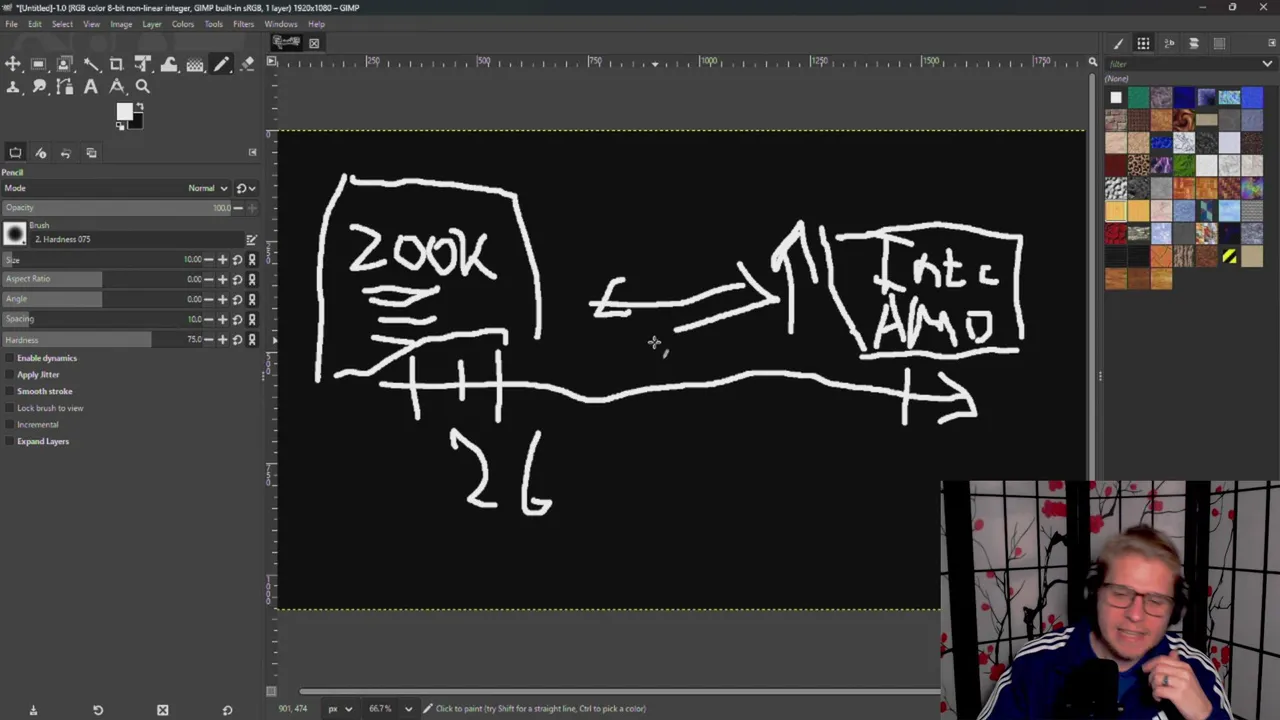Screen dimensions: 1280x720
Task: Select the Rectangle Select tool
Action: [39, 64]
